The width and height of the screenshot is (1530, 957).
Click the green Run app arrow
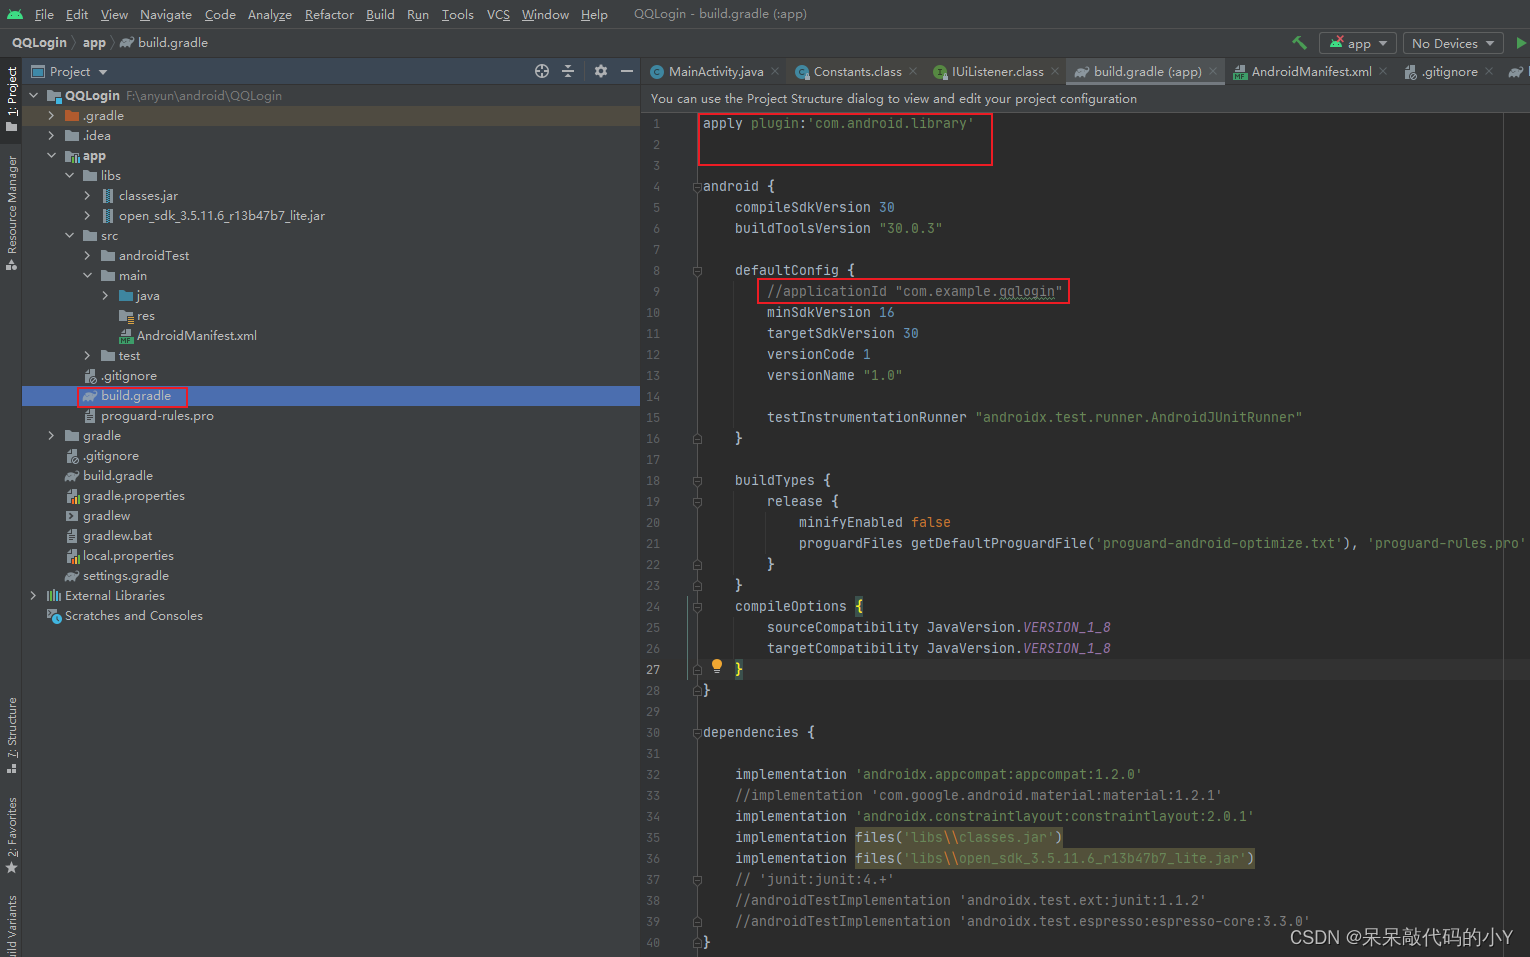[x=1521, y=43]
